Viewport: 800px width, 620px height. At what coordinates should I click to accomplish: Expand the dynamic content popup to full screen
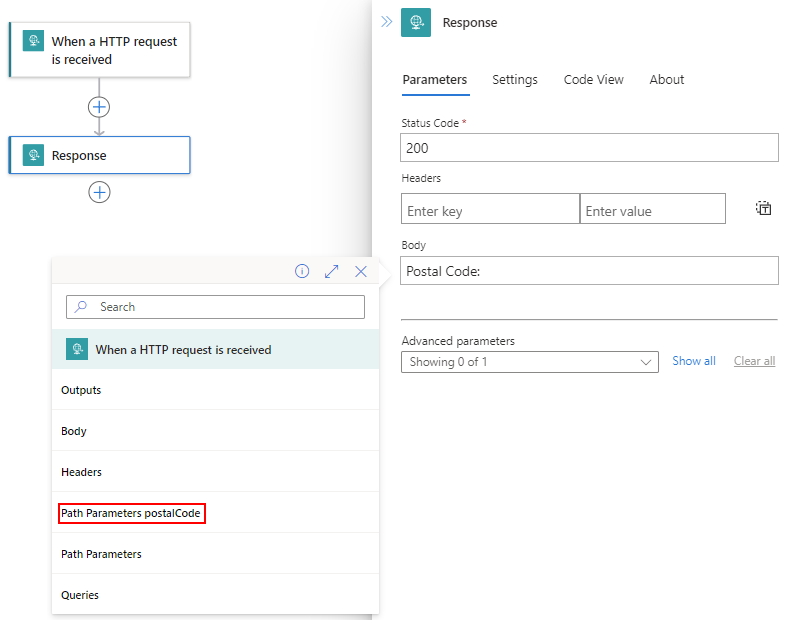pos(332,271)
